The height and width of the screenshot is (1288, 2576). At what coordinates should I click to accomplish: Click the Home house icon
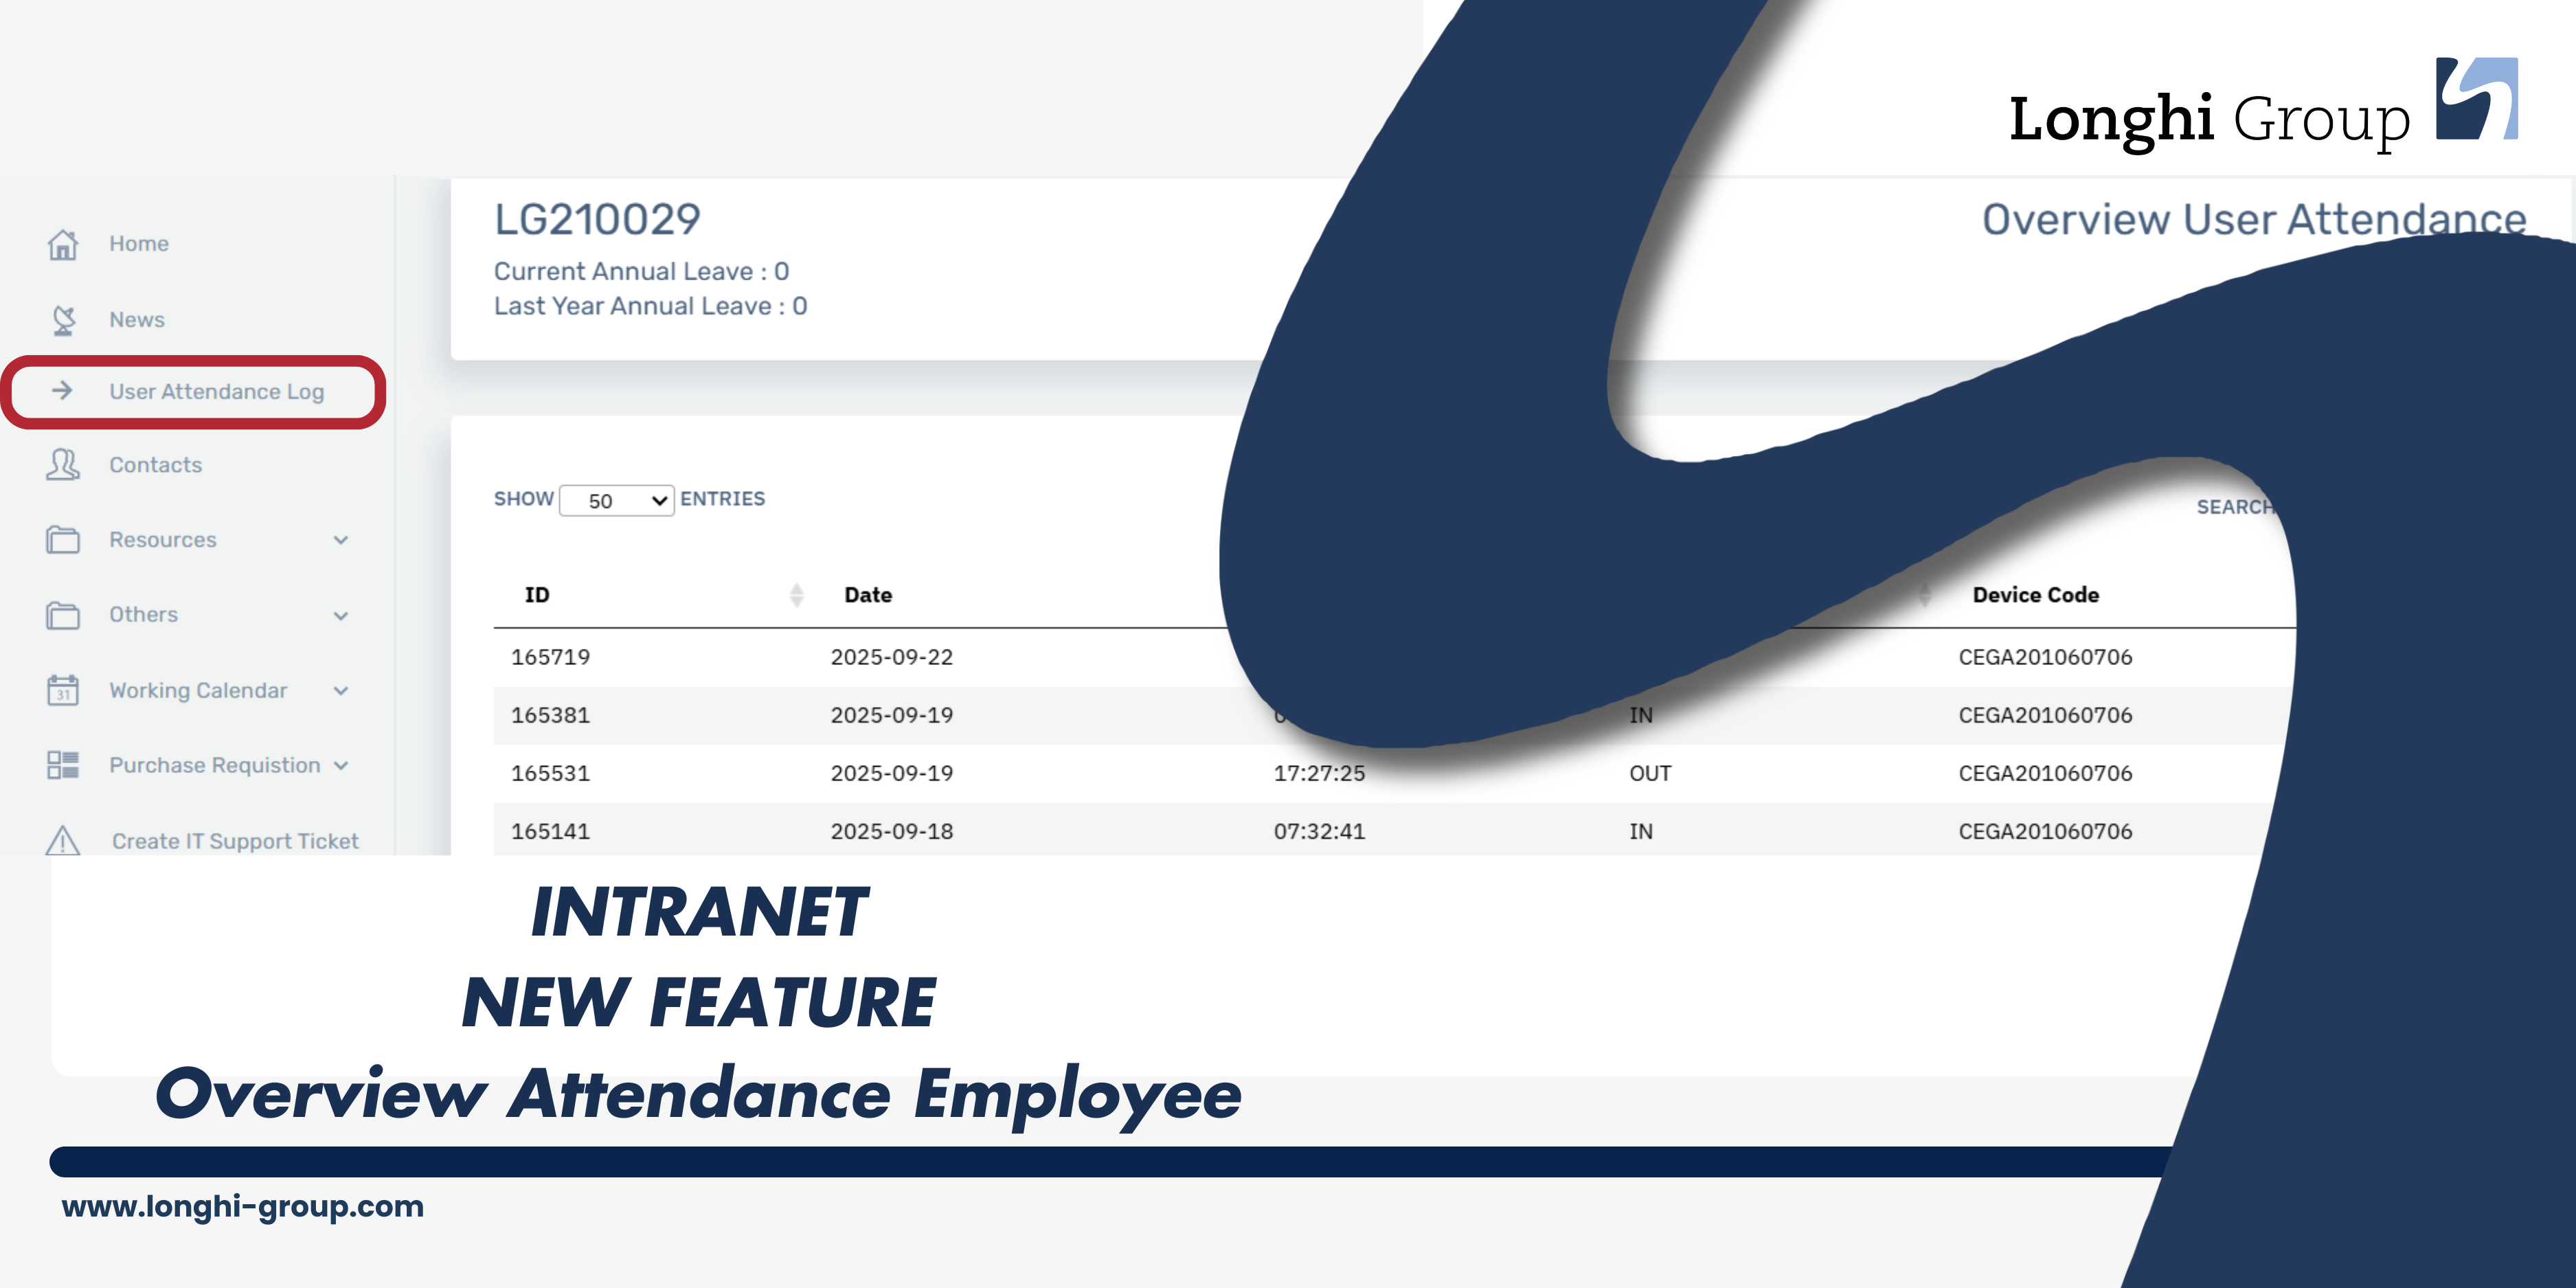pyautogui.click(x=63, y=244)
